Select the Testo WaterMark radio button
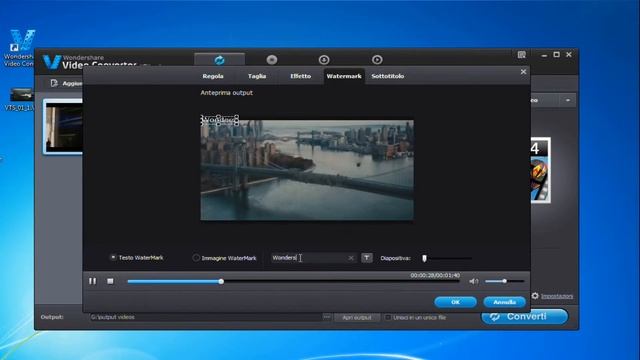Viewport: 640px width, 360px height. click(113, 258)
